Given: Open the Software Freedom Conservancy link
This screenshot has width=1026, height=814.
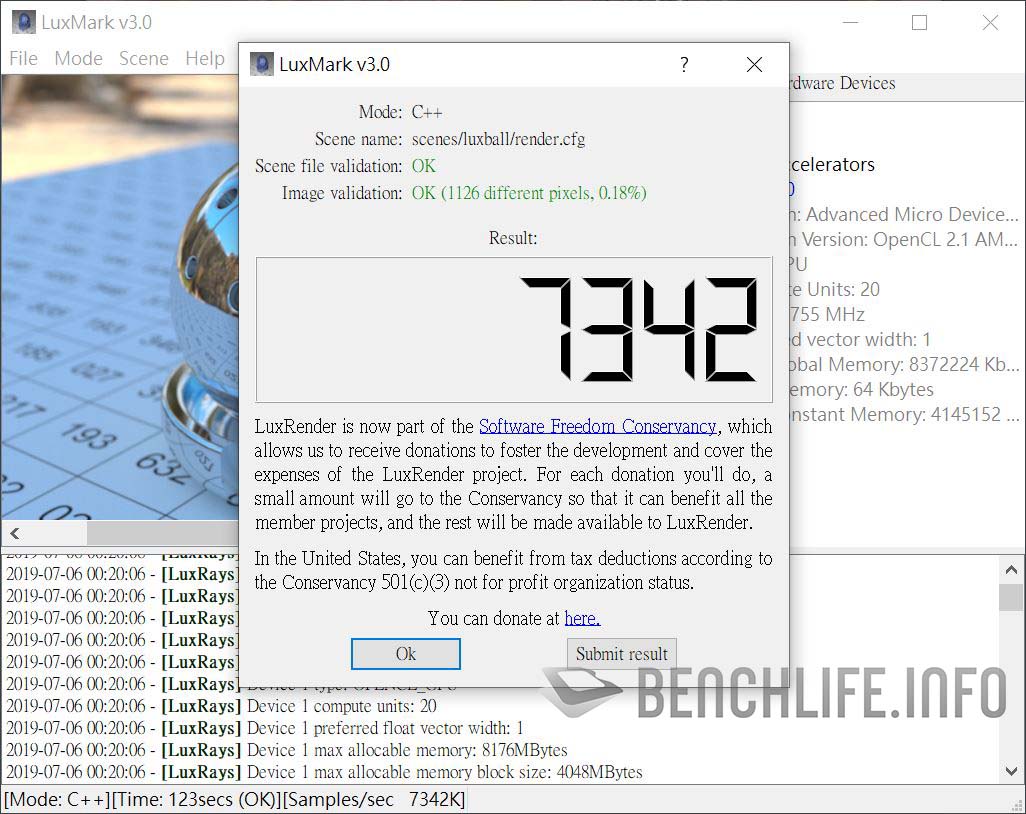Looking at the screenshot, I should click(x=598, y=426).
